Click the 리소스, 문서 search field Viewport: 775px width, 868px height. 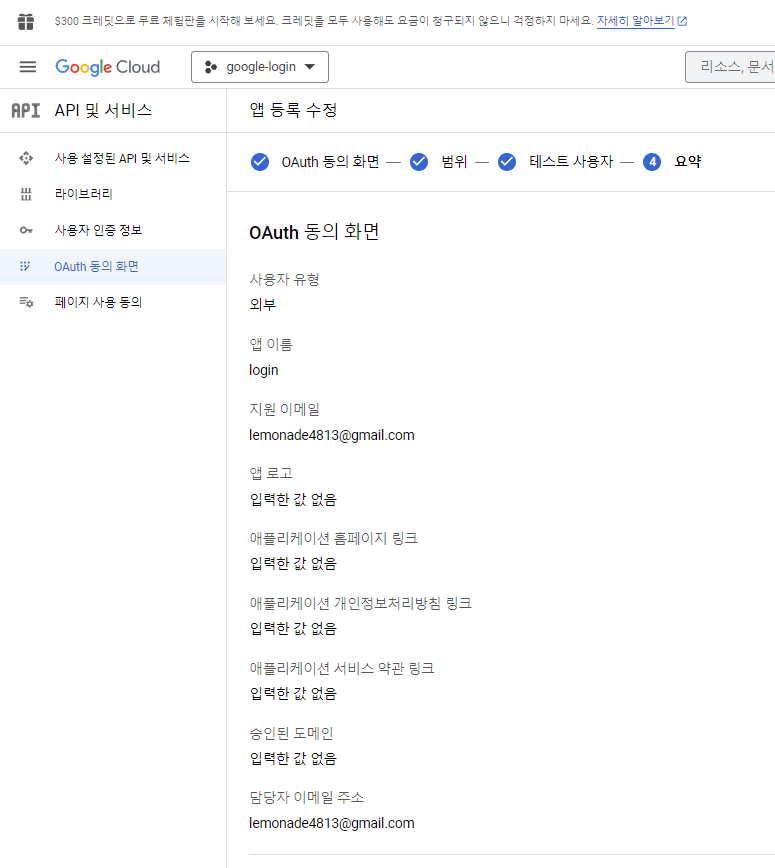[730, 67]
